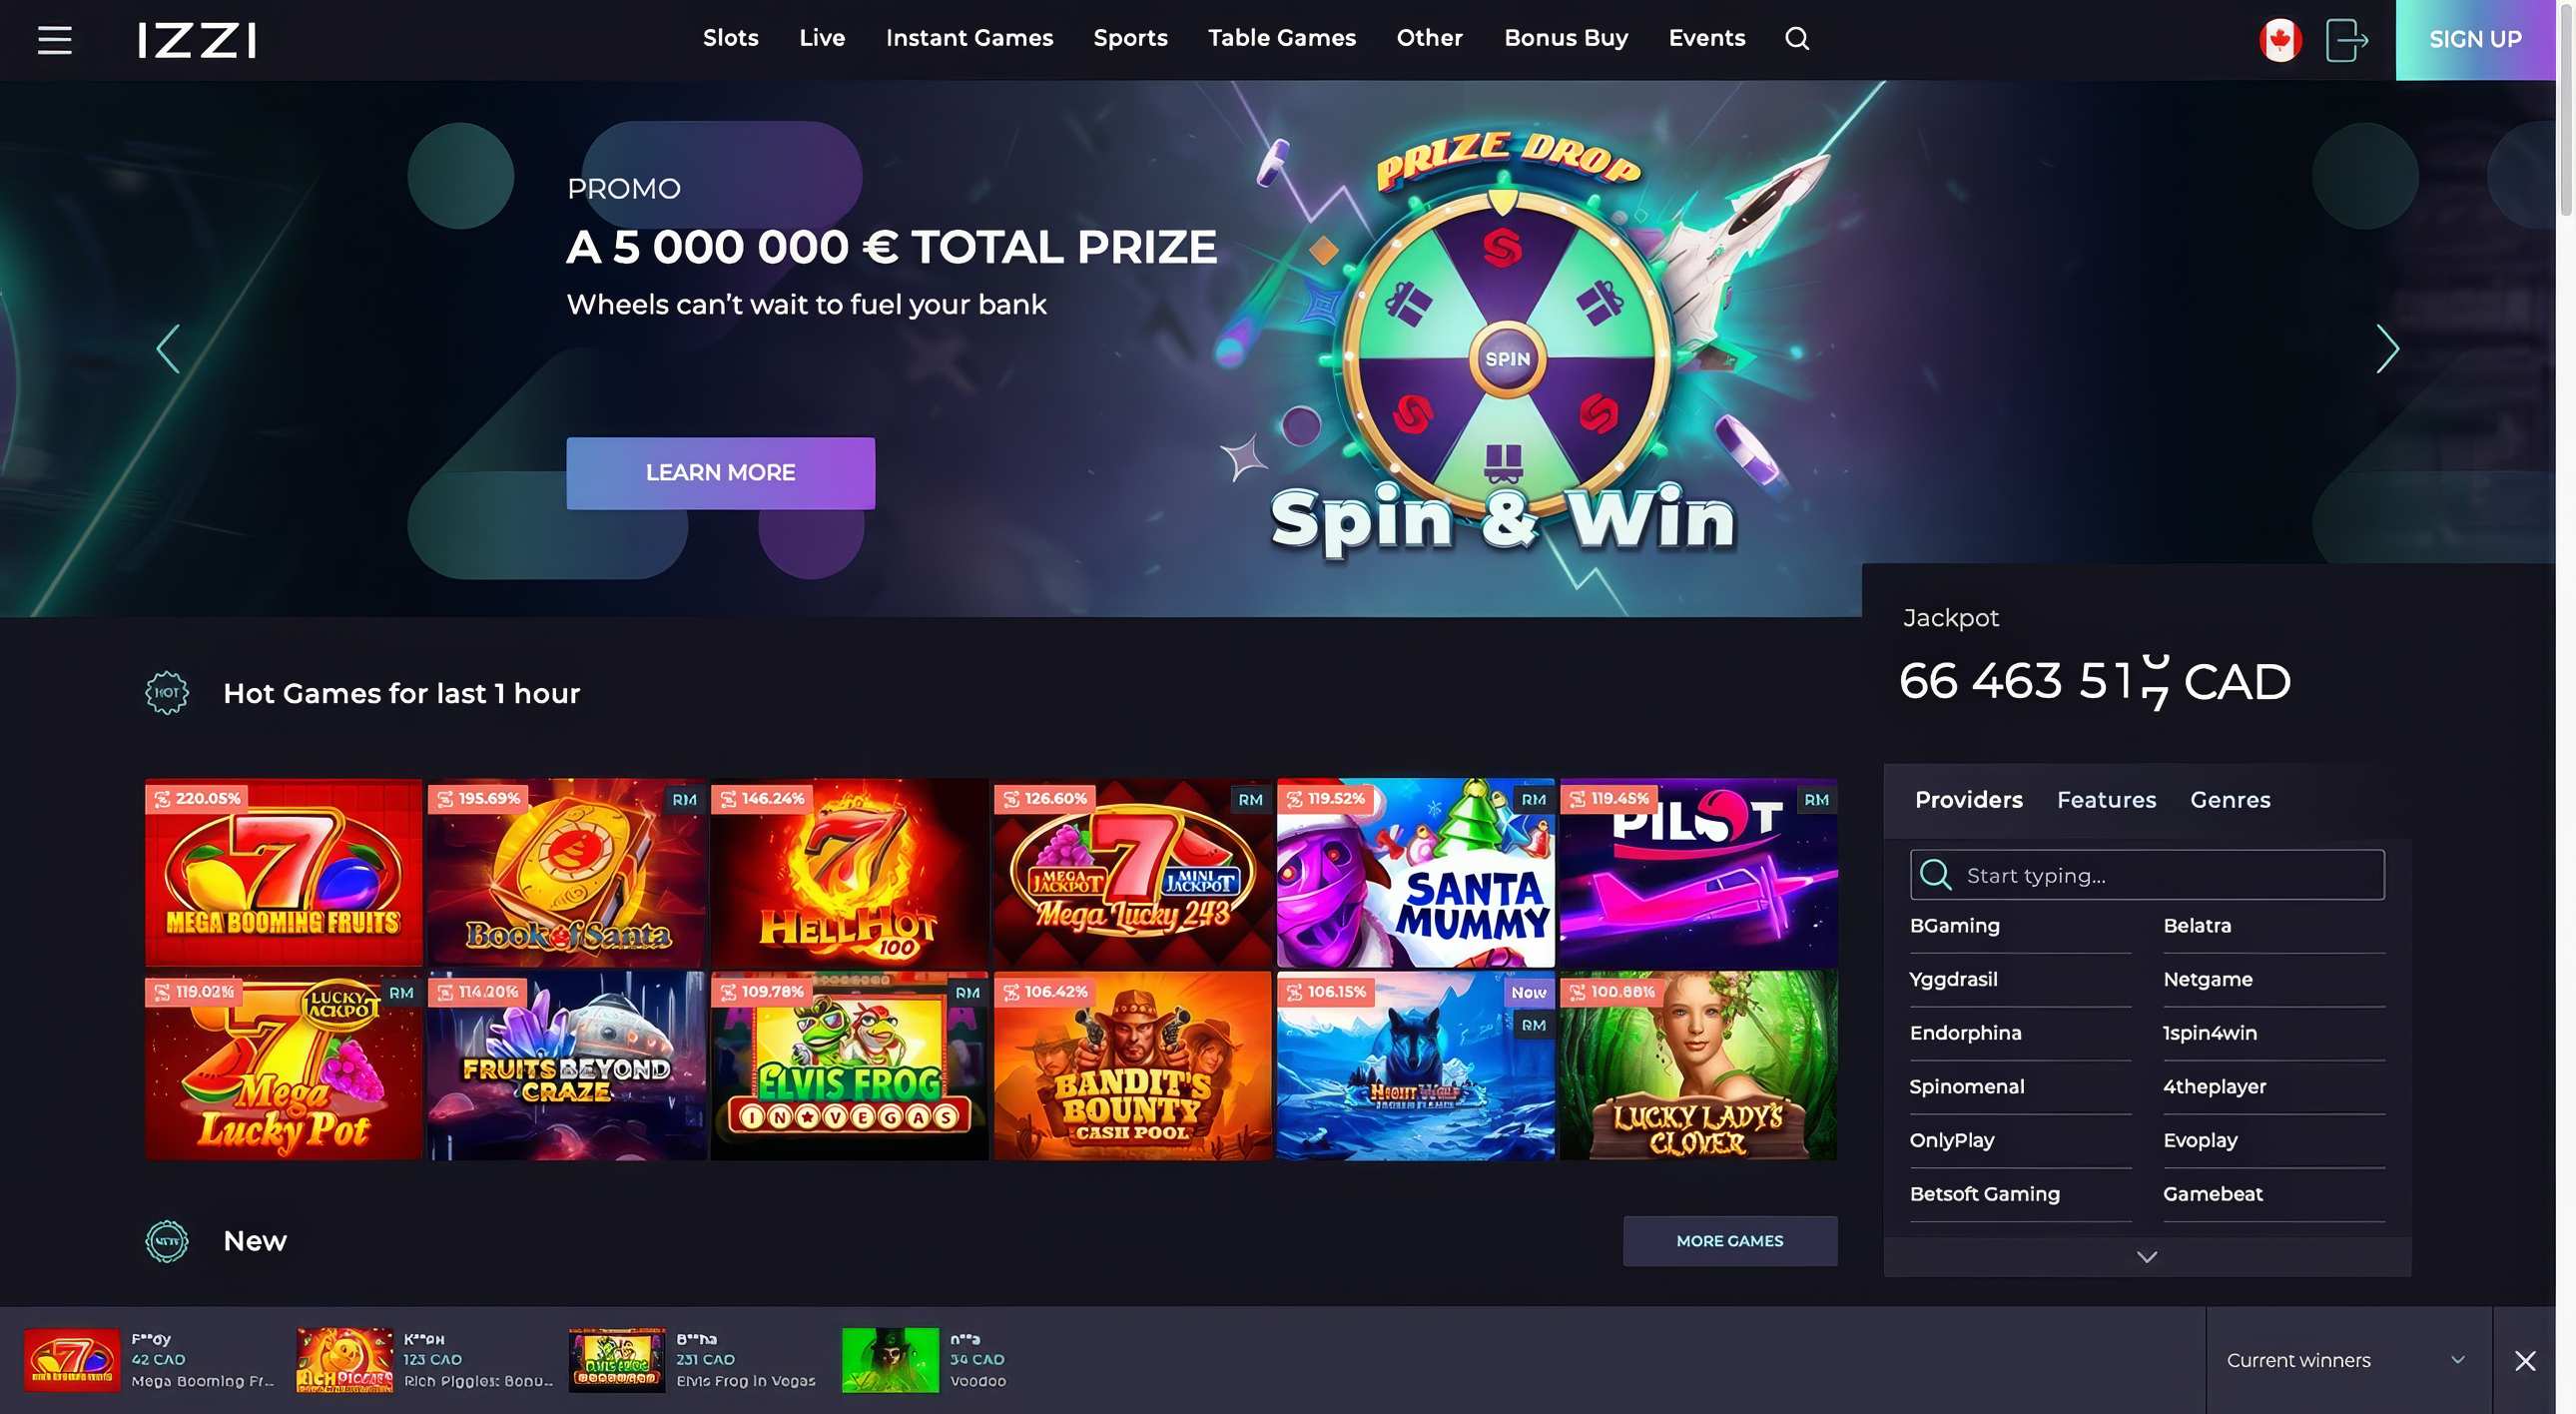Click the IZZI logo
This screenshot has width=2576, height=1414.
coord(197,40)
